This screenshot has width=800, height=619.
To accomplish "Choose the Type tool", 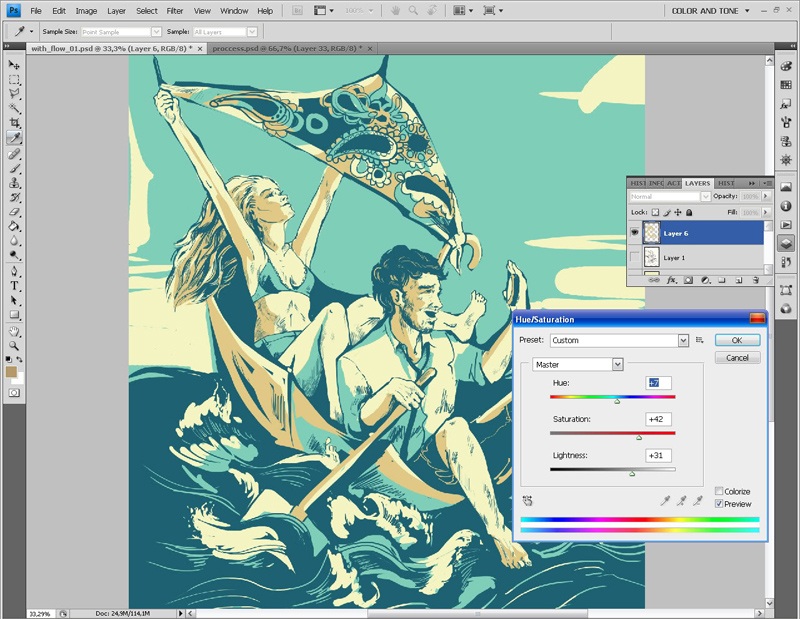I will pyautogui.click(x=14, y=285).
